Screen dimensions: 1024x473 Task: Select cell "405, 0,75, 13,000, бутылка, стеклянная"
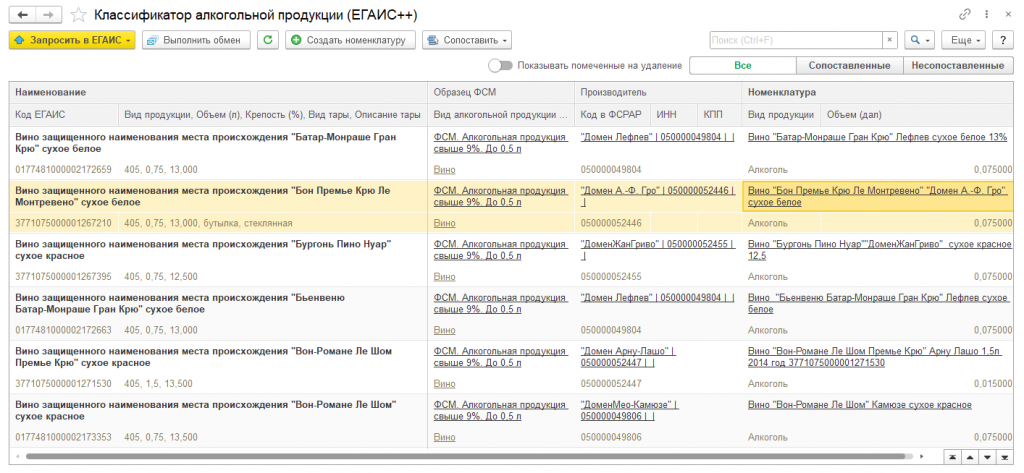tap(273, 223)
